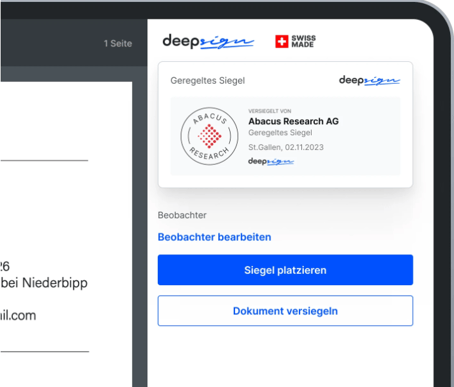Click the Swiss Made flag badge
The width and height of the screenshot is (454, 387).
click(x=282, y=42)
